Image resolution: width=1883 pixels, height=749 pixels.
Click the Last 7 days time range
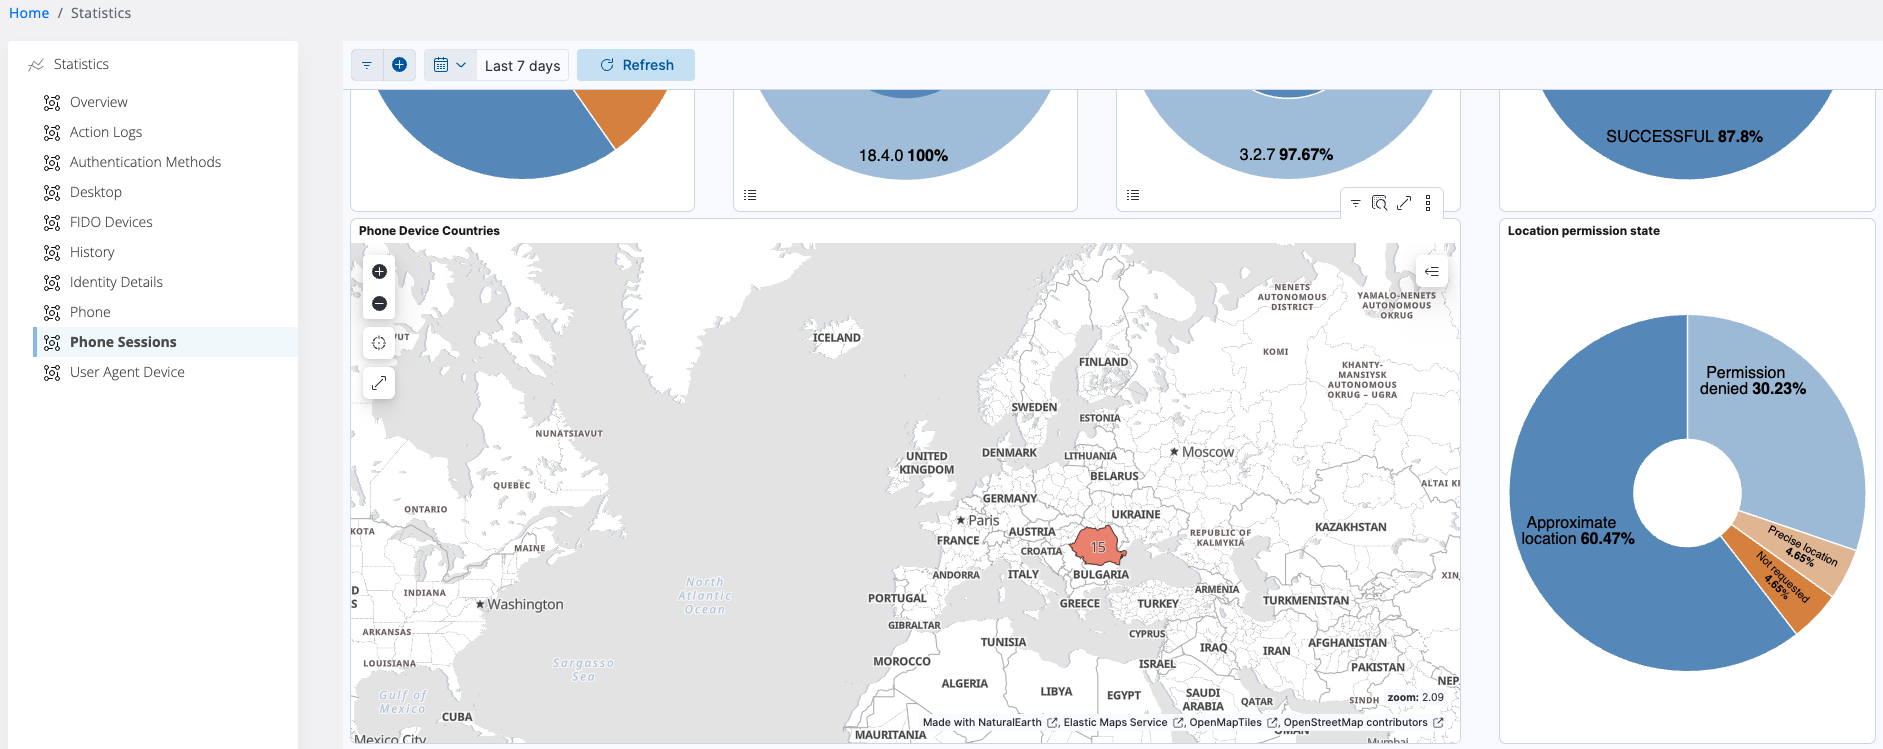(x=522, y=66)
